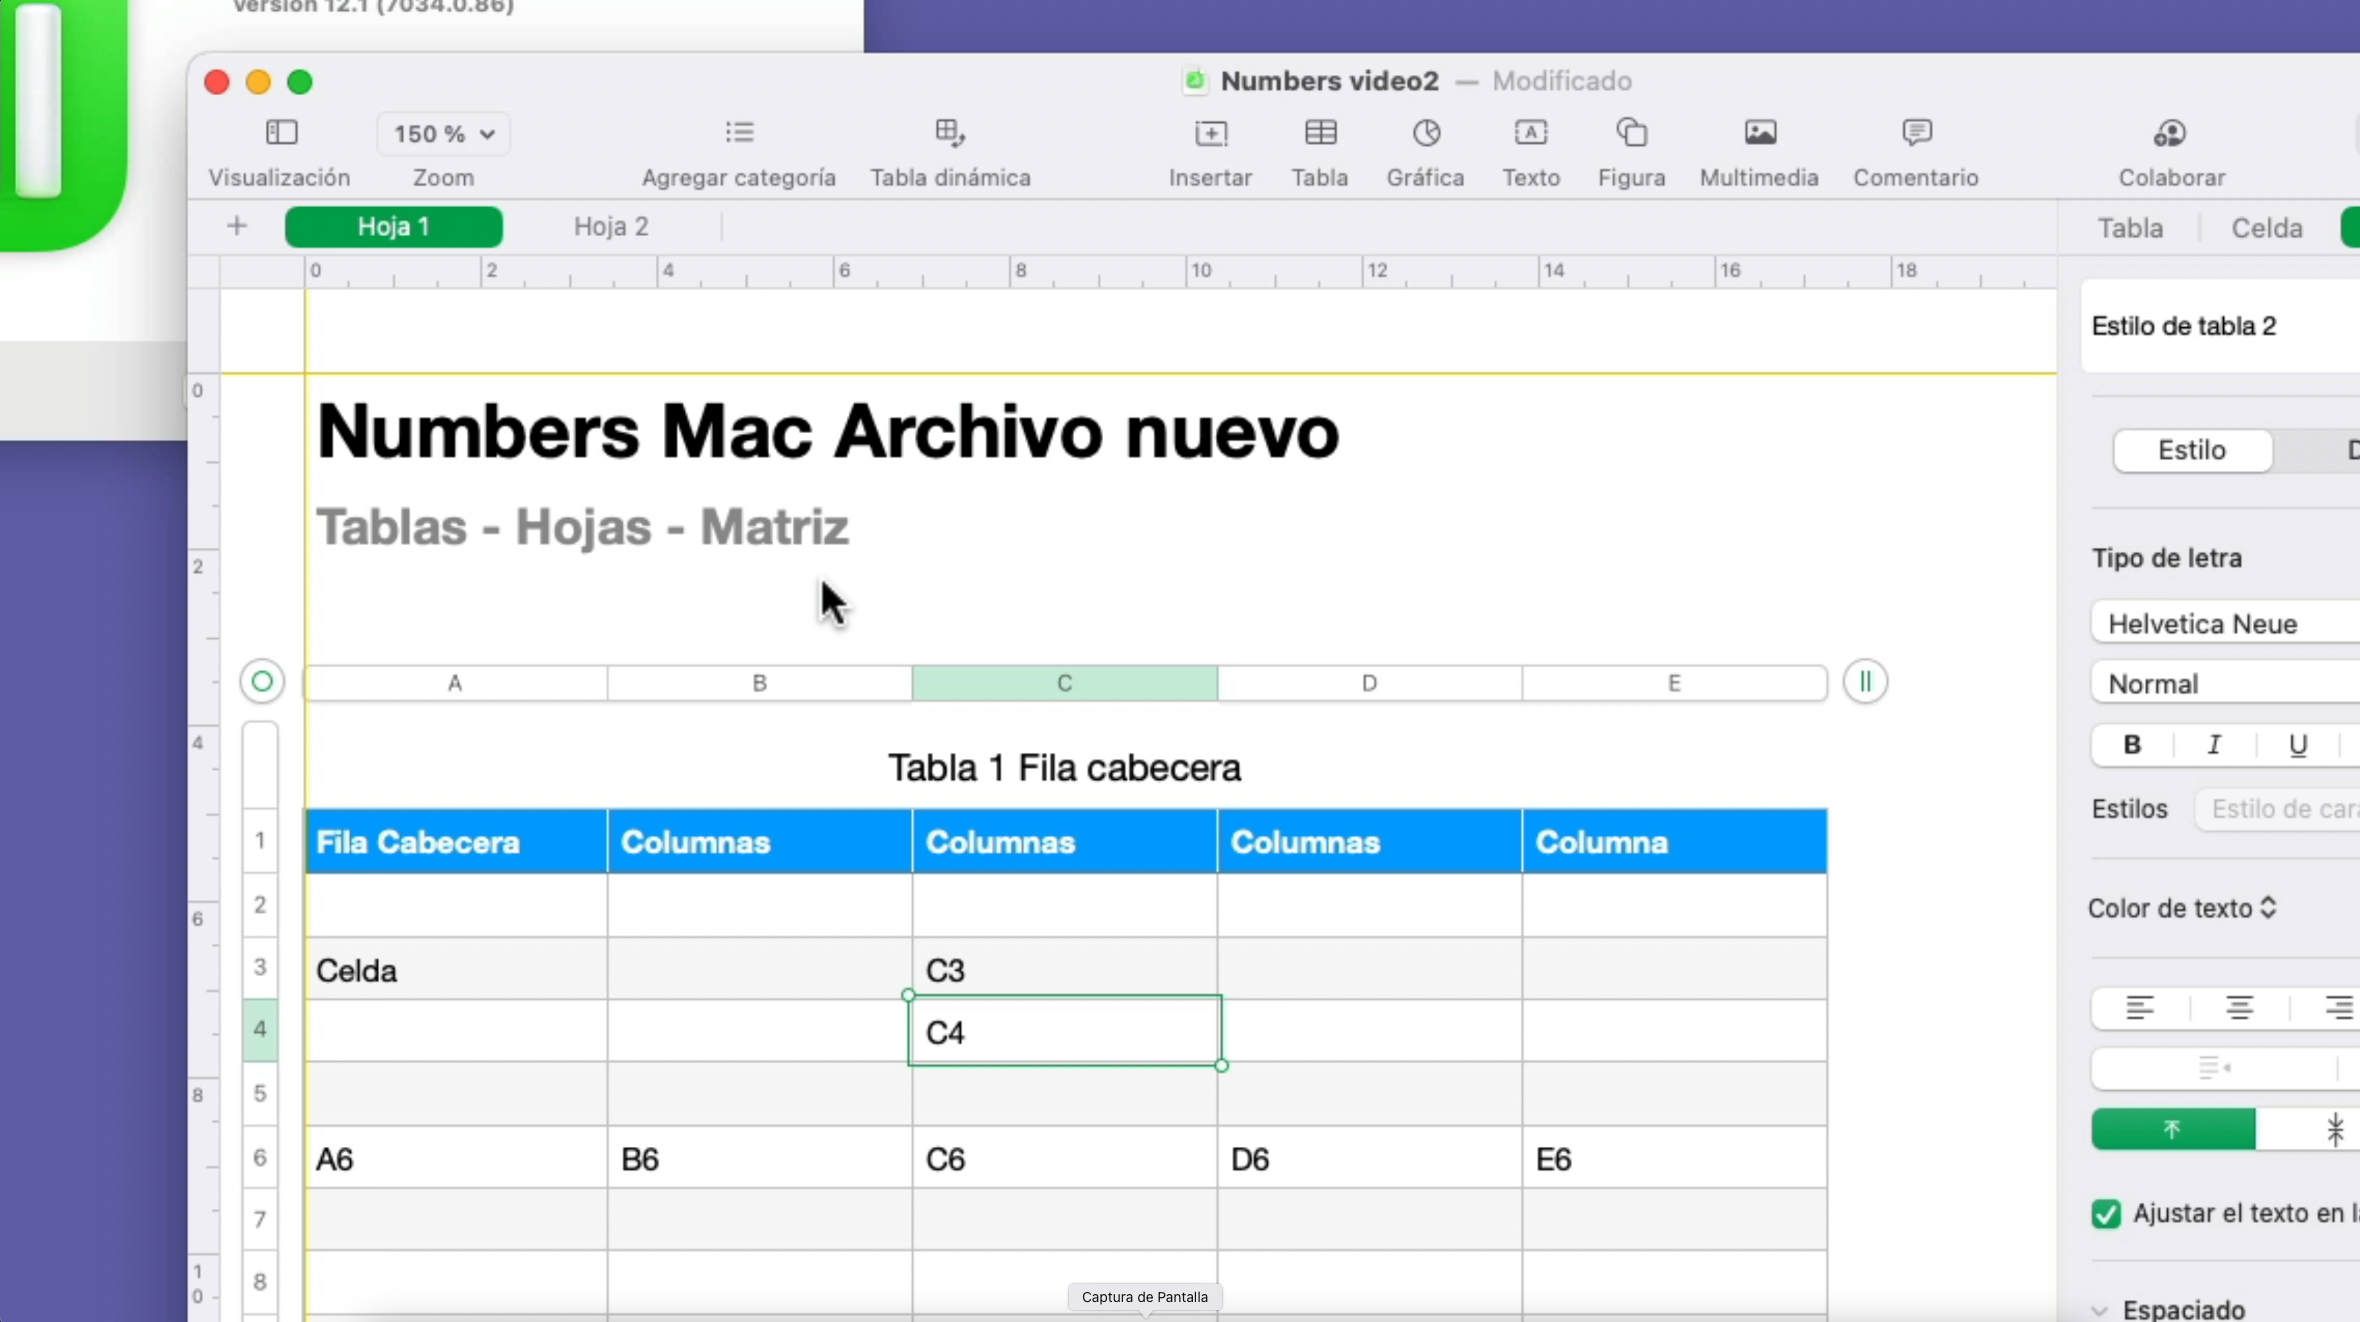
Task: Open Agregar categoría
Action: click(738, 150)
